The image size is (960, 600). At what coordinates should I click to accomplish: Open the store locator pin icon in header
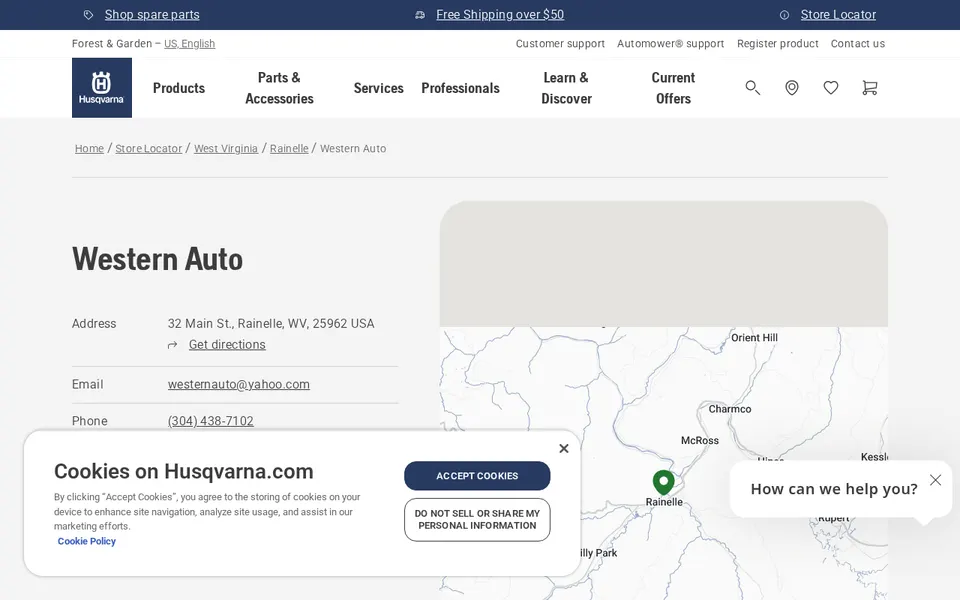(x=792, y=88)
